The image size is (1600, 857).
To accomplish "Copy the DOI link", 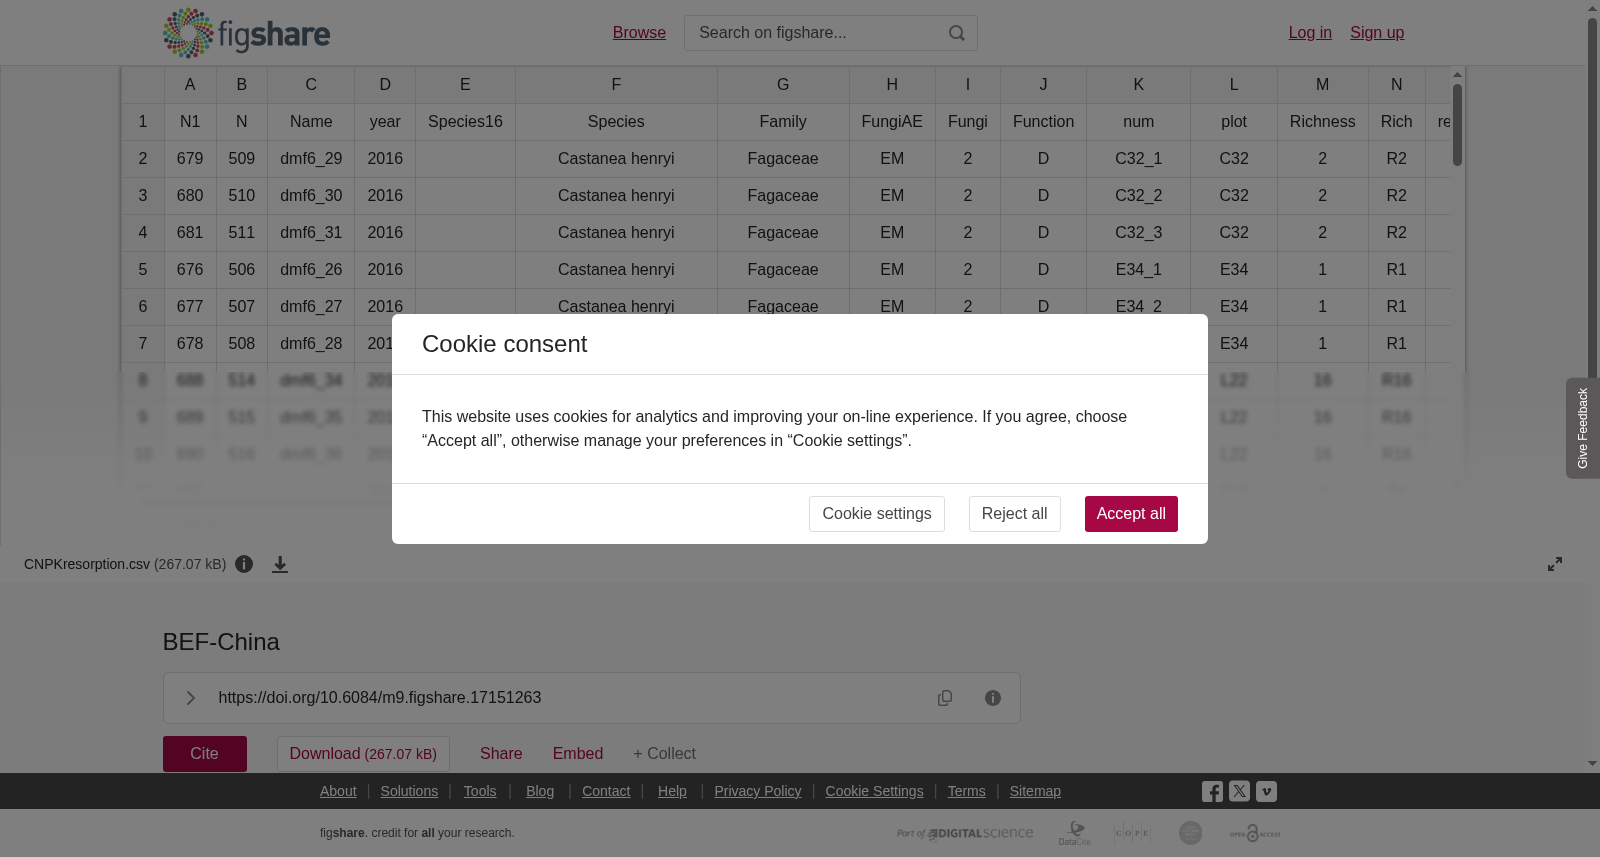I will [x=945, y=698].
